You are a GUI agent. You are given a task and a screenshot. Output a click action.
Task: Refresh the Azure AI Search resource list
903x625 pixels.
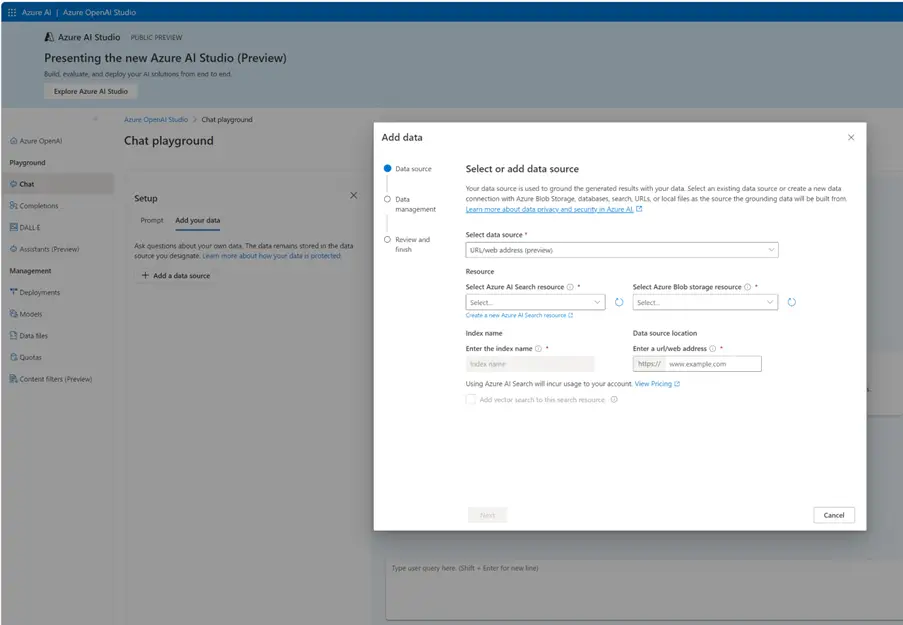(x=619, y=302)
